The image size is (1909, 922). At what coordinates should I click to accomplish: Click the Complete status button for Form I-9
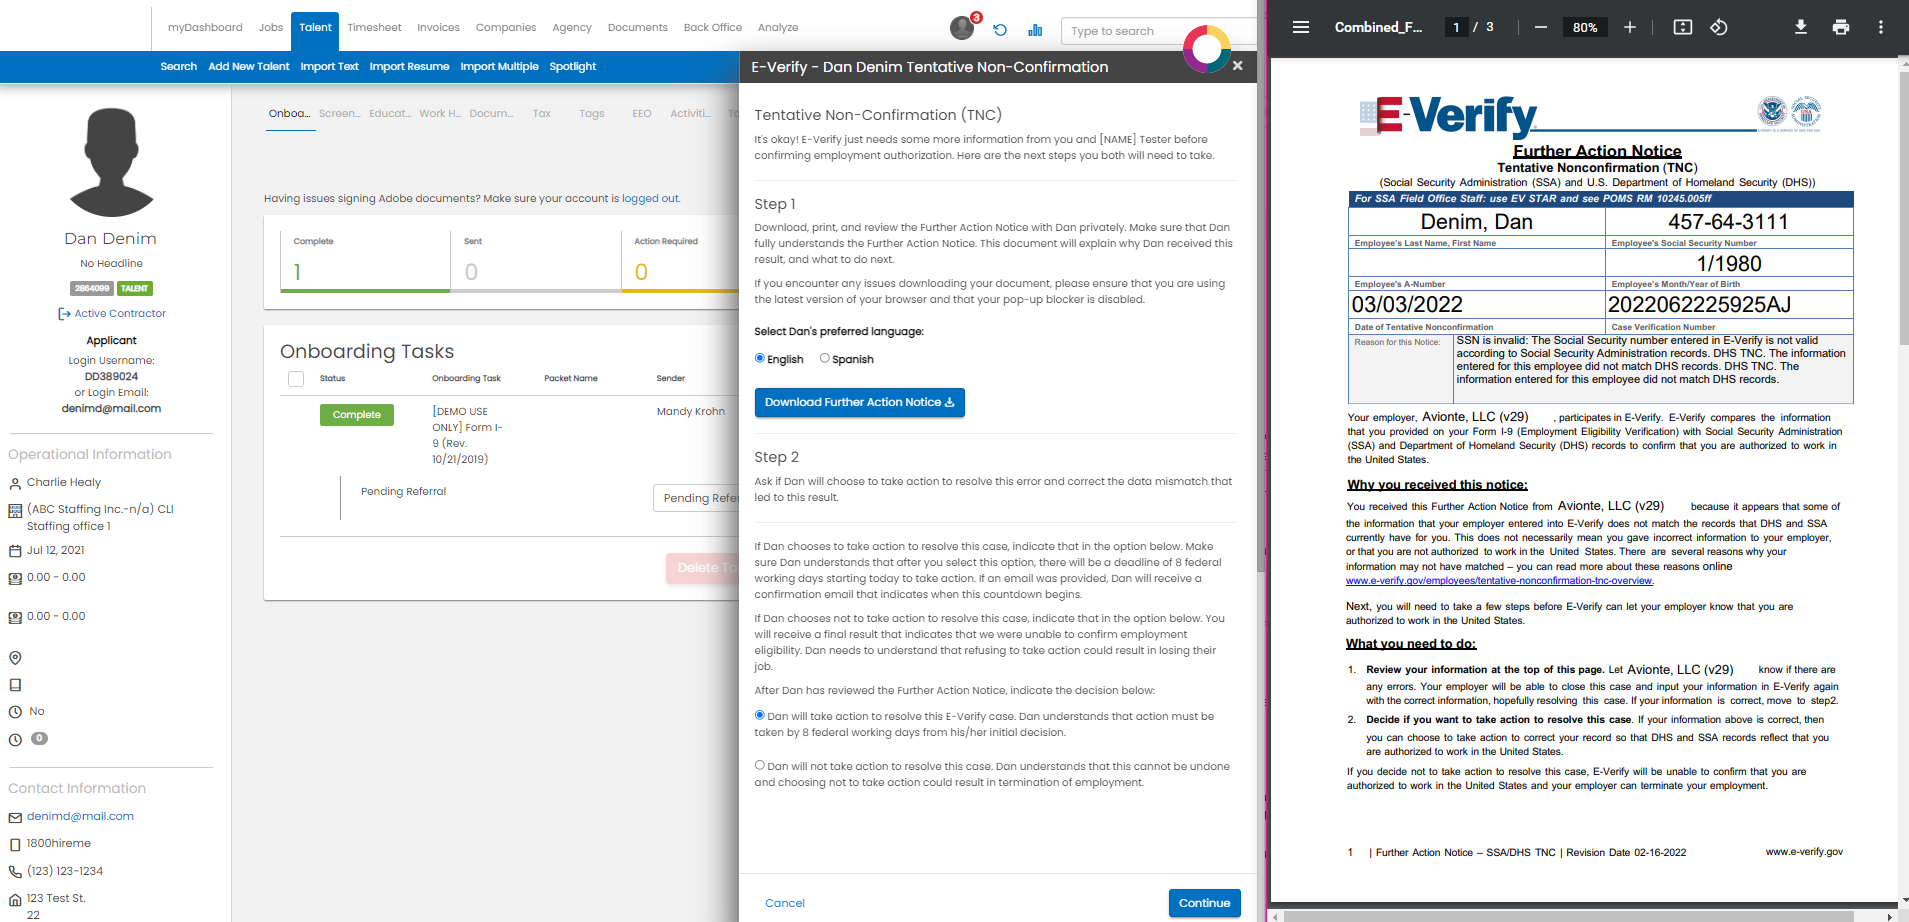click(x=357, y=415)
